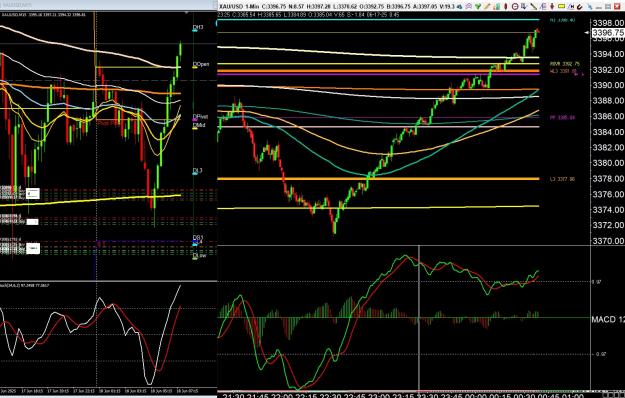Select the diagonal trend line tool
Viewport: 625px width, 398px height.
point(533,6)
